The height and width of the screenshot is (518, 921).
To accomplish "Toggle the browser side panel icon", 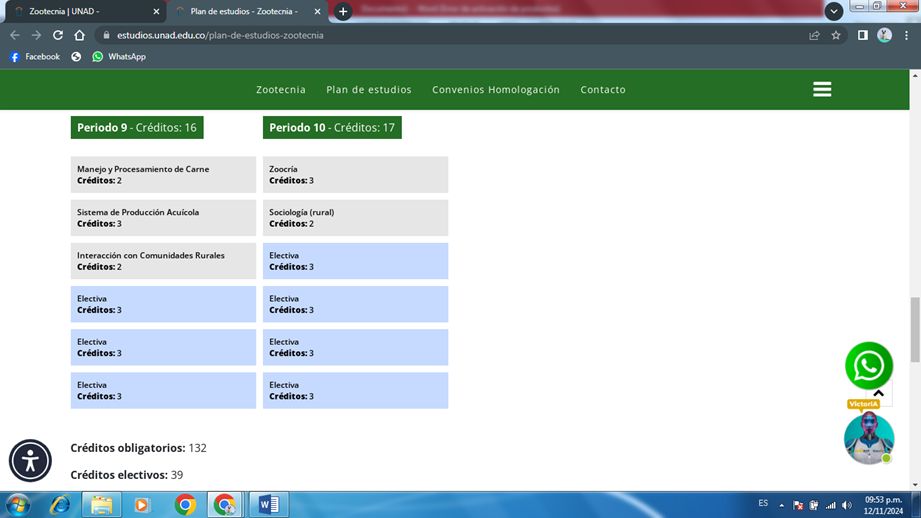I will tap(862, 35).
